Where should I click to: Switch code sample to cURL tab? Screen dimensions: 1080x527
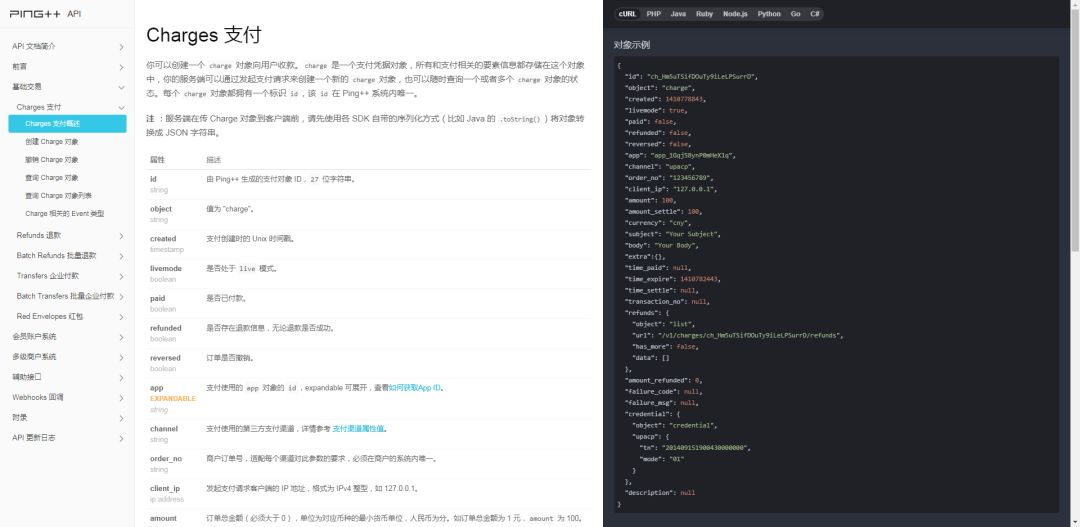tap(627, 14)
